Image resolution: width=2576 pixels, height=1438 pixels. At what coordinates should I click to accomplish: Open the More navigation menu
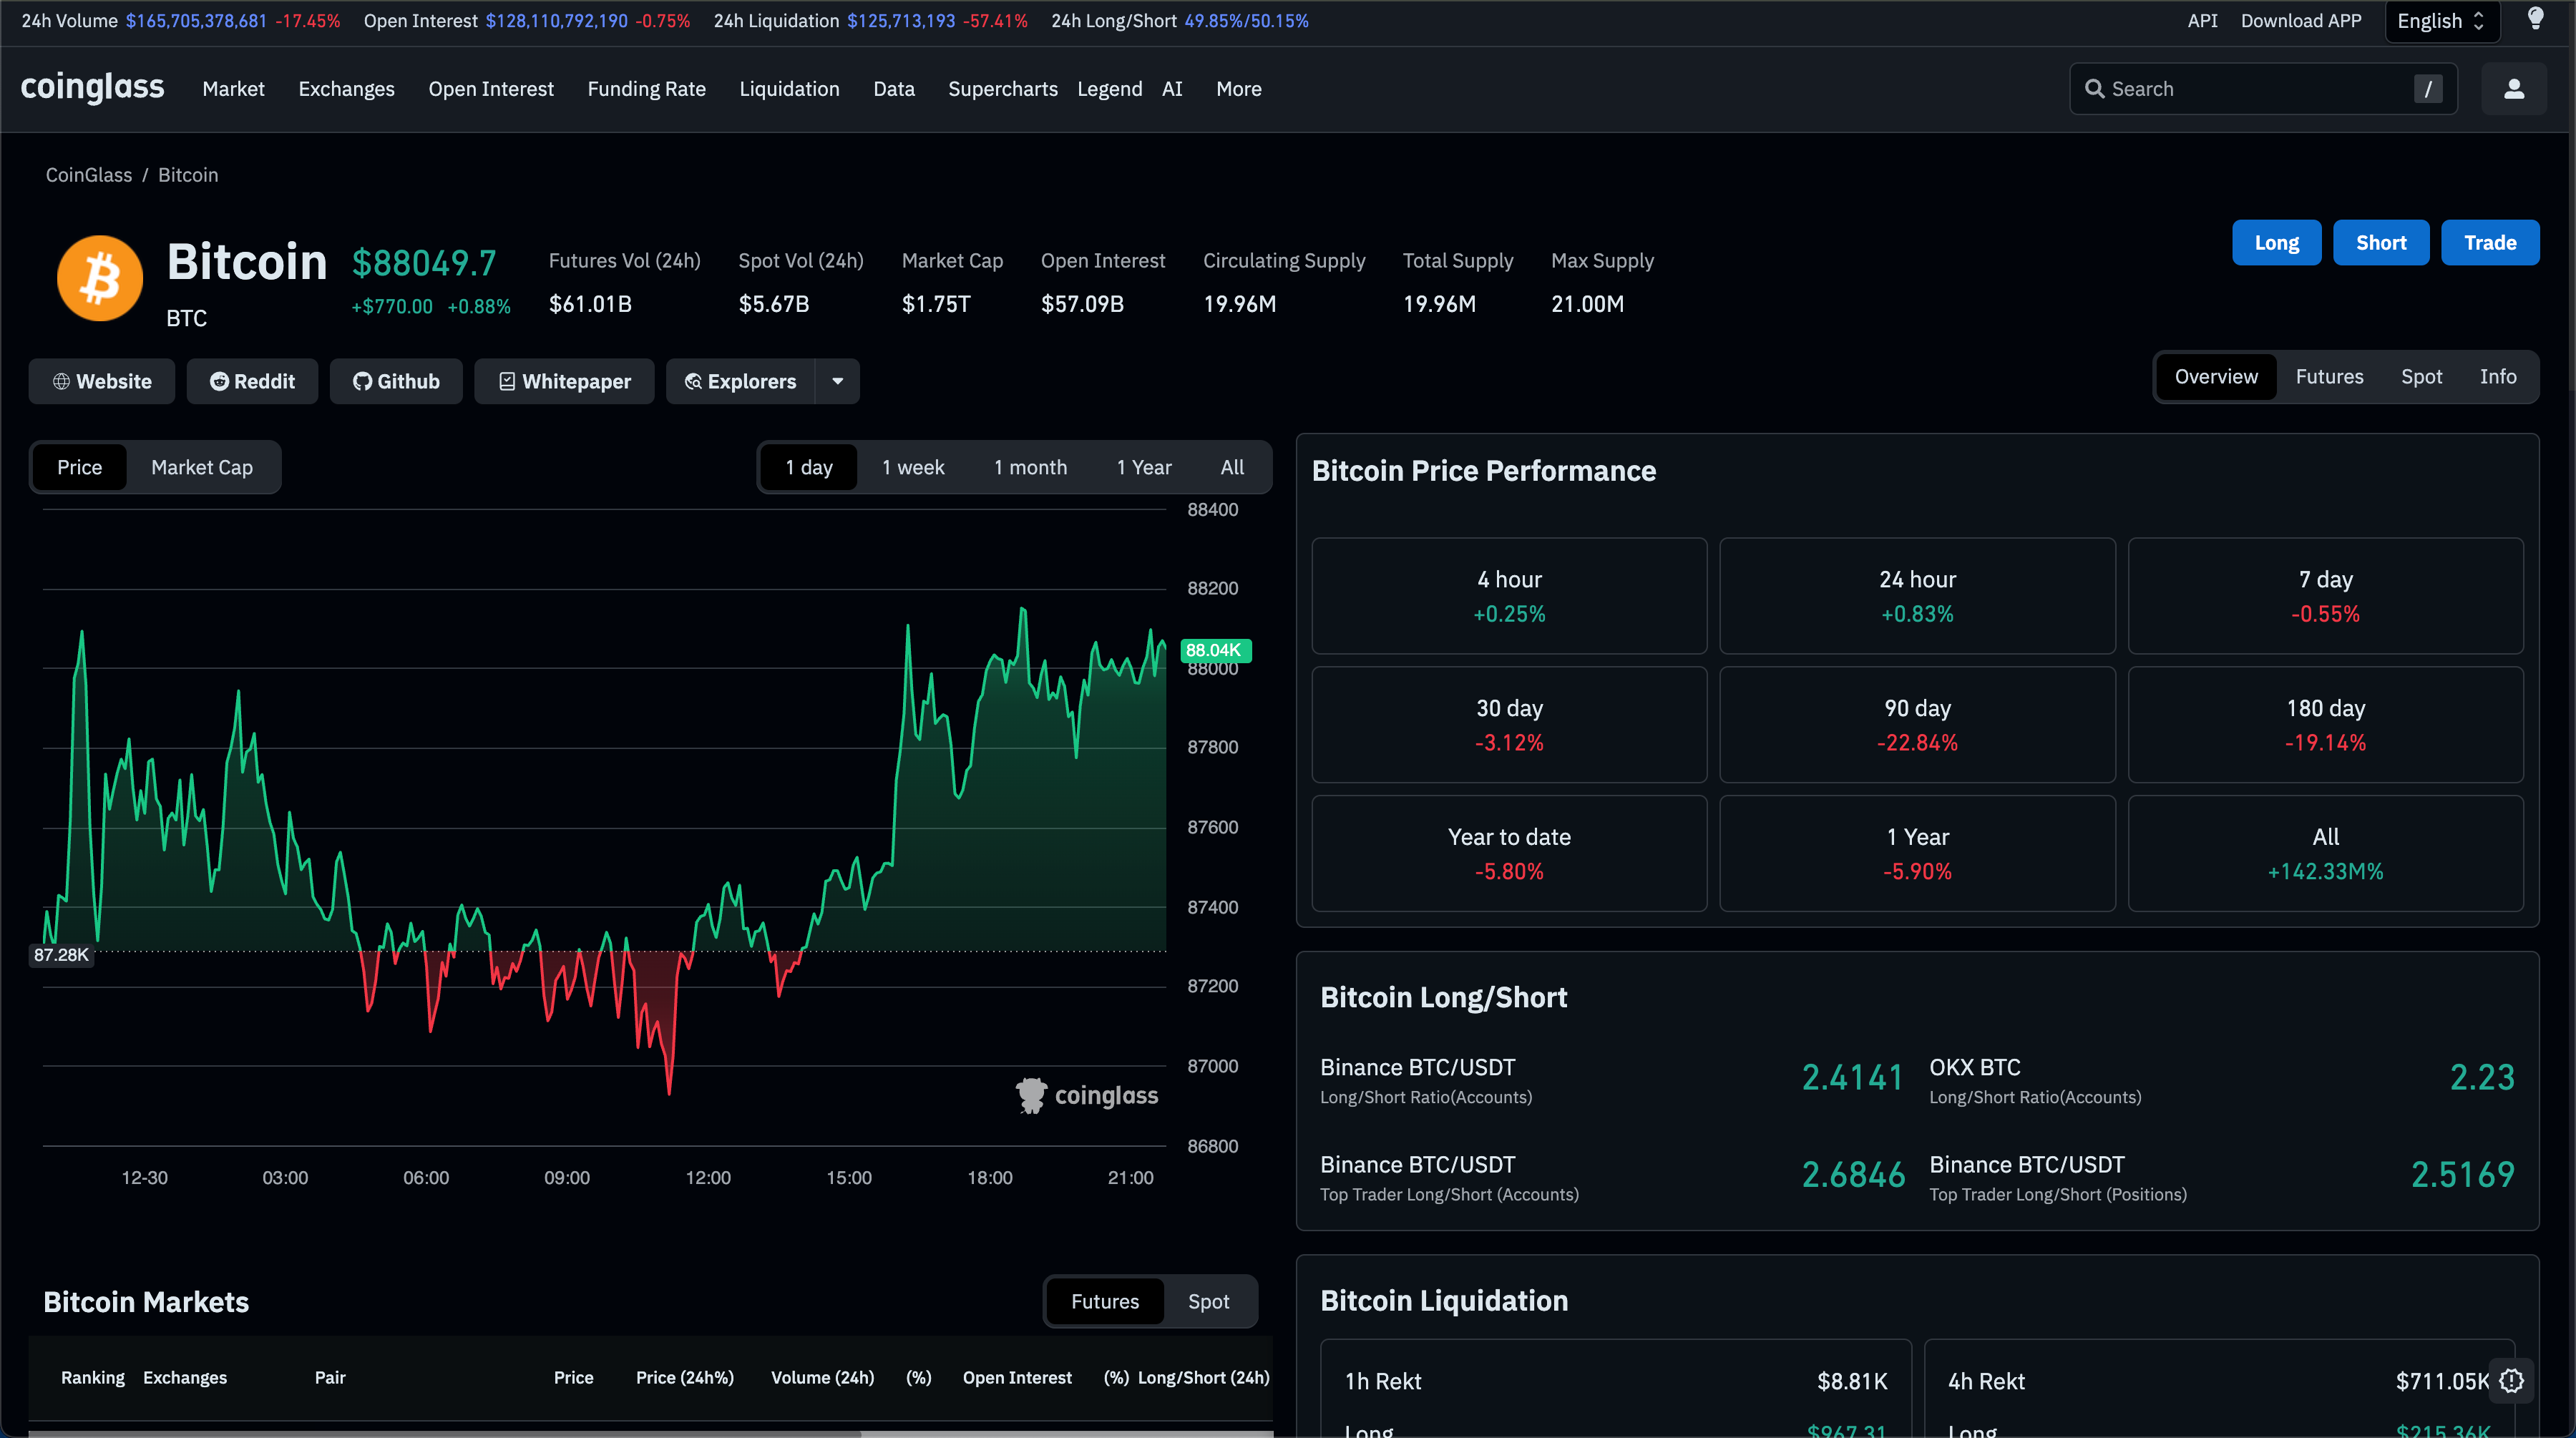(1238, 89)
